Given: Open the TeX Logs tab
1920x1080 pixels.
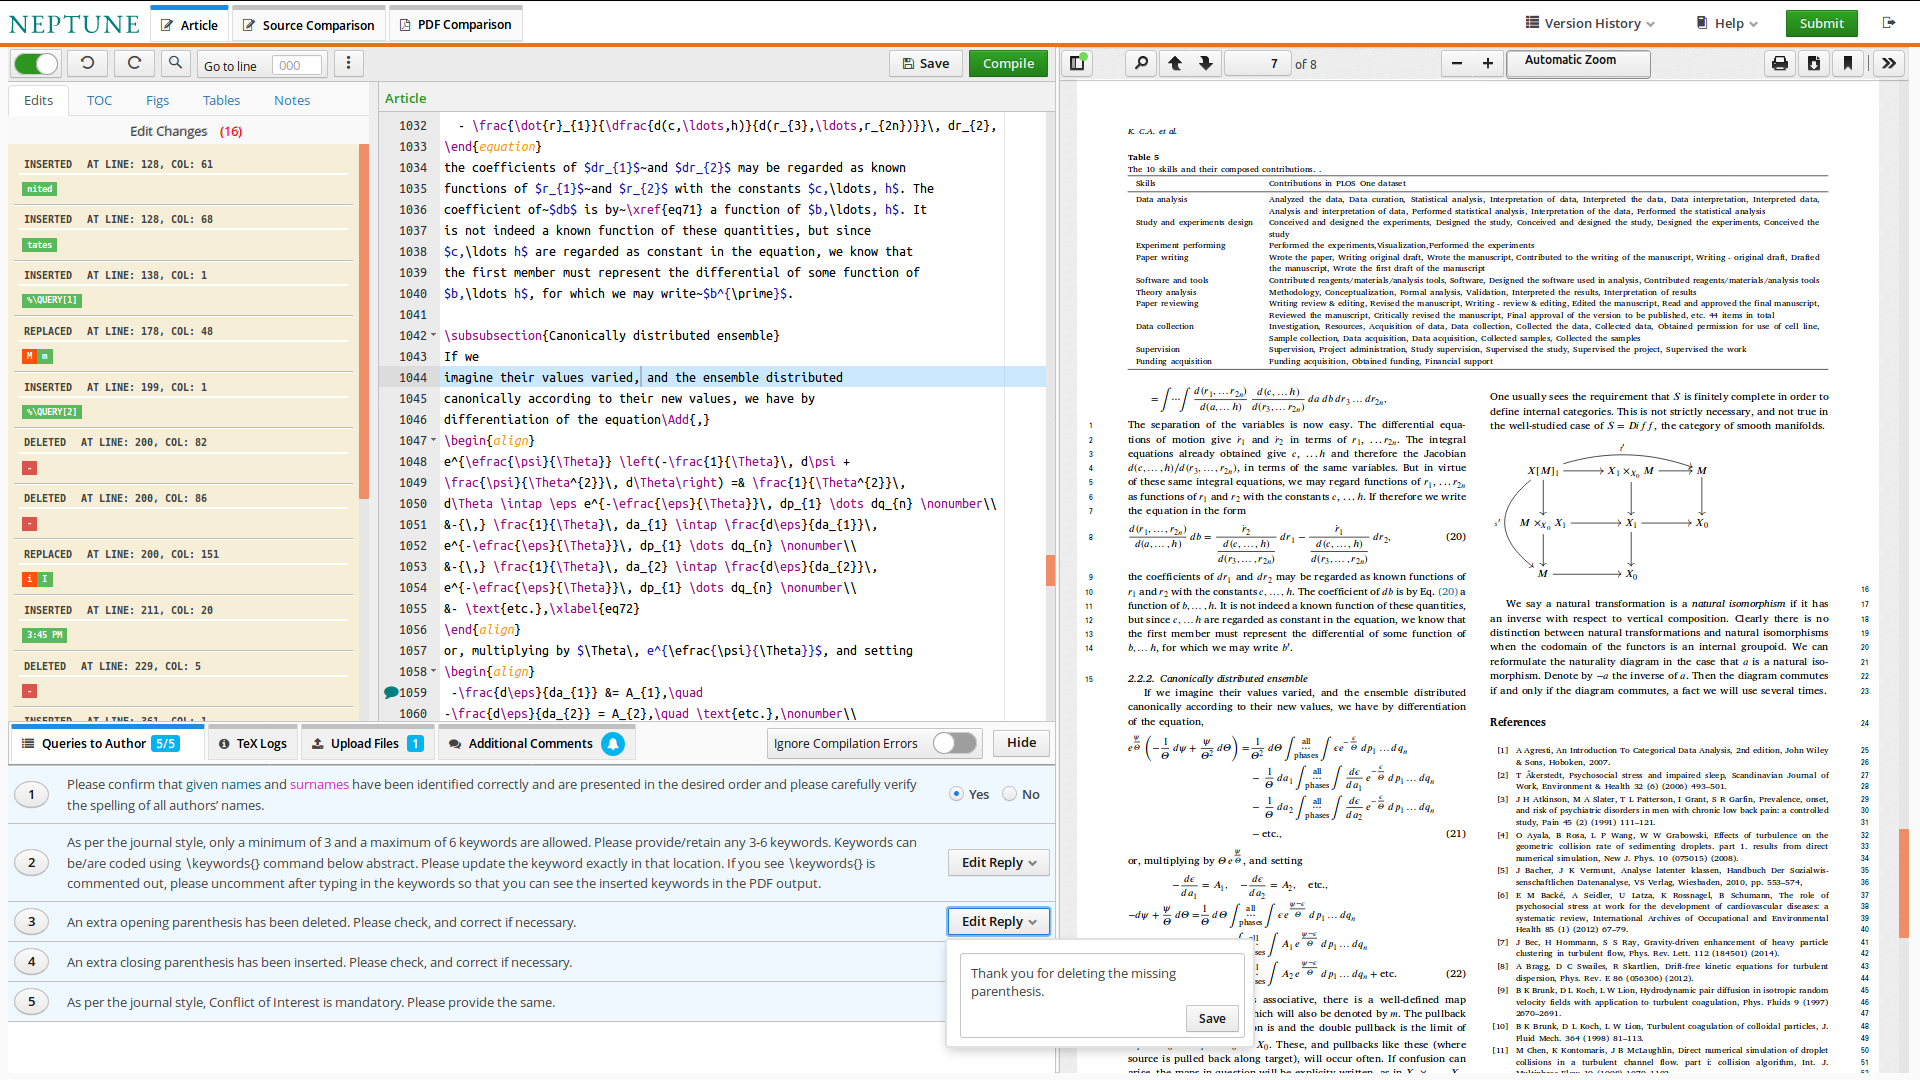Looking at the screenshot, I should (252, 743).
